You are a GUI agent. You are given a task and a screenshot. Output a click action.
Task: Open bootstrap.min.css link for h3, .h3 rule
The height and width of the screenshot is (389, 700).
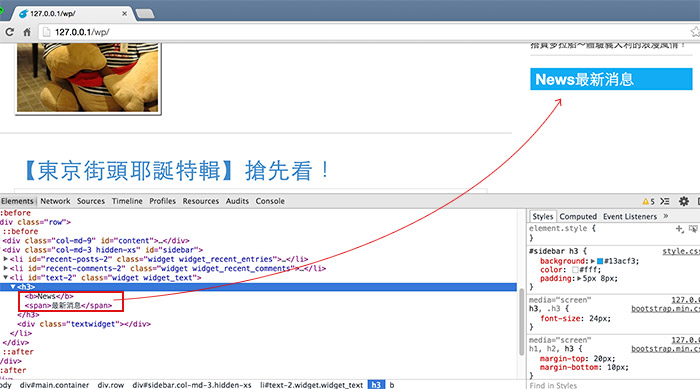pyautogui.click(x=665, y=309)
